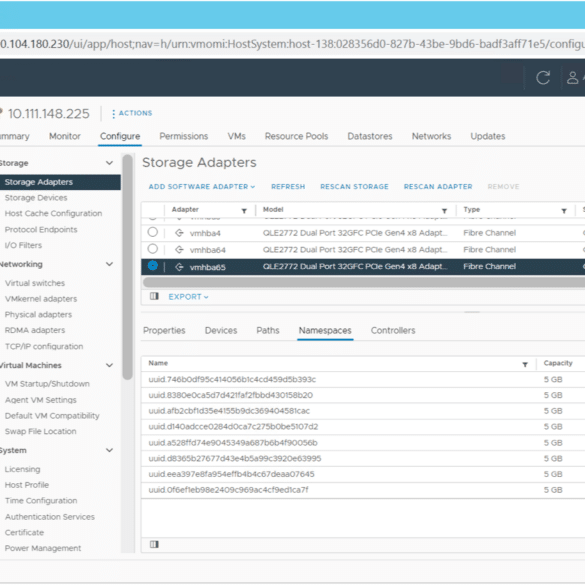Collapse the Storage section chevron
The width and height of the screenshot is (585, 585).
[109, 163]
